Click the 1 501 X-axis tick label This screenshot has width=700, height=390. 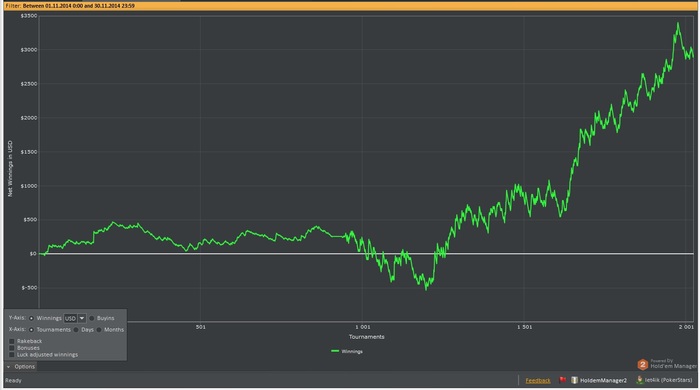click(525, 327)
